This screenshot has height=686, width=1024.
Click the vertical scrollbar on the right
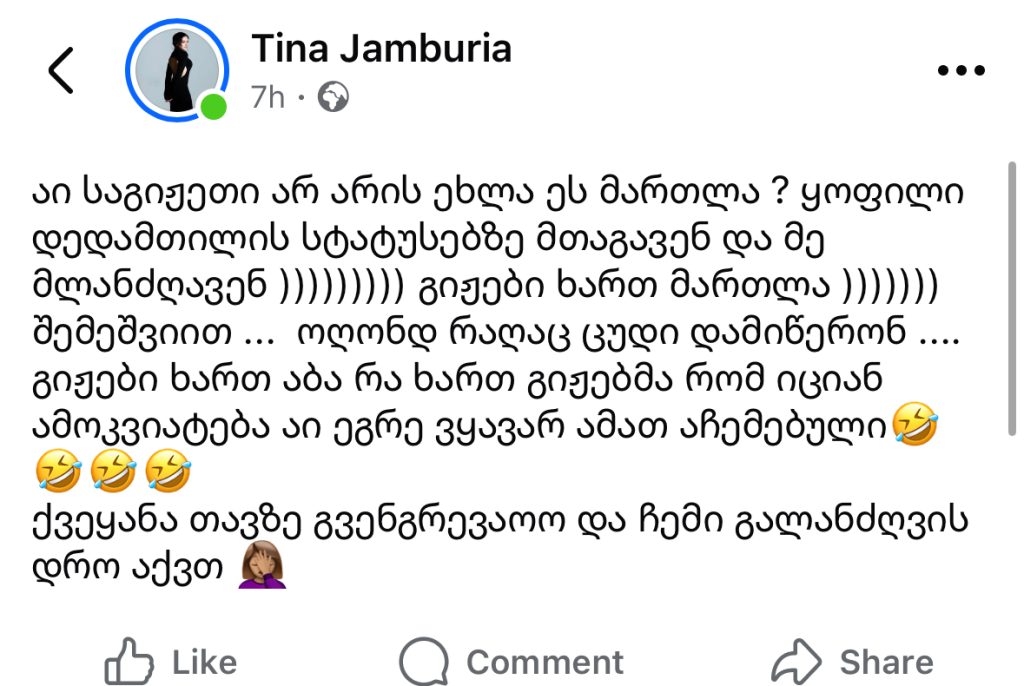point(1013,298)
